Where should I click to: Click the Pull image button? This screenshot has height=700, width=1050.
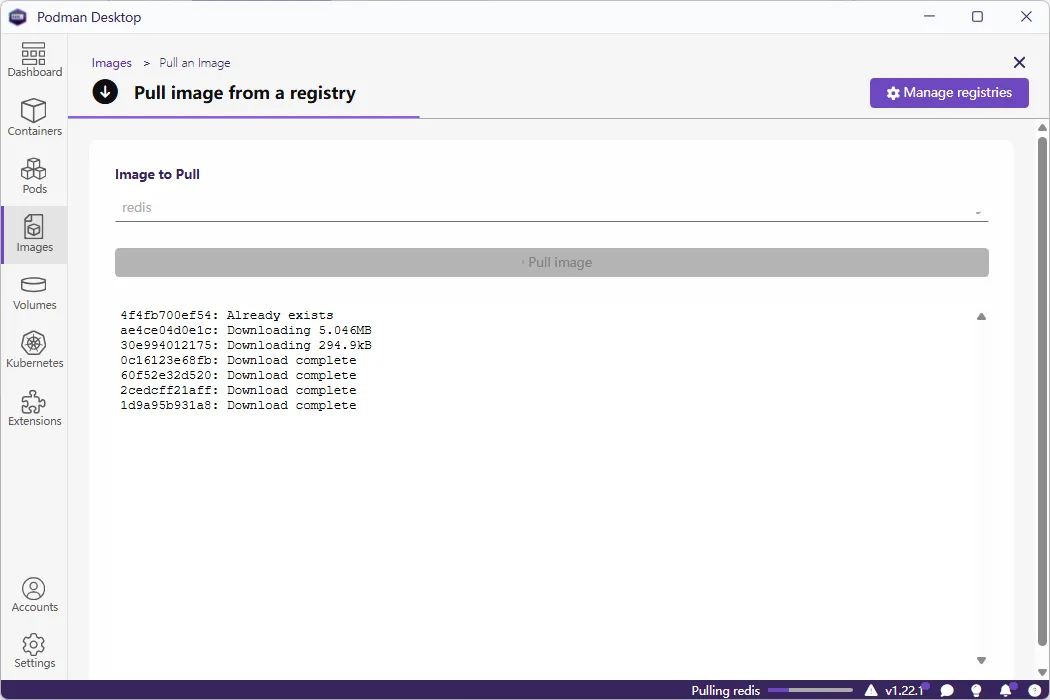(552, 262)
